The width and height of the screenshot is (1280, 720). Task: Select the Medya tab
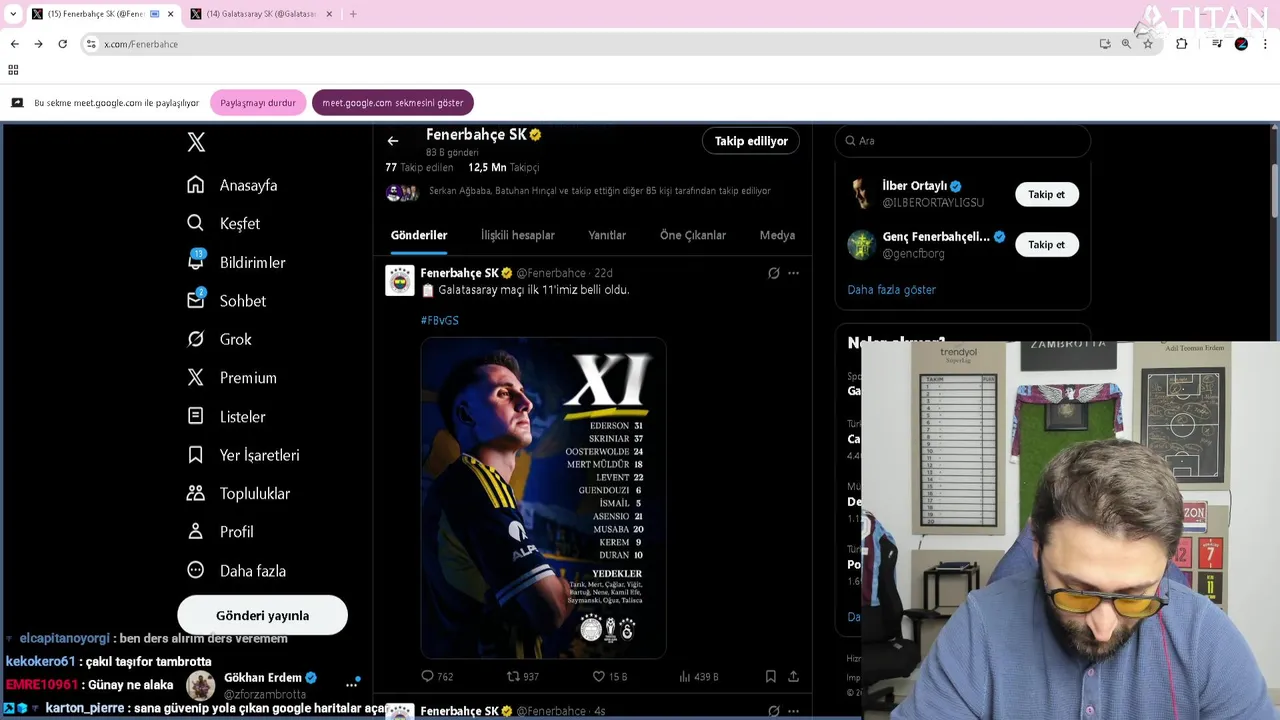click(777, 235)
